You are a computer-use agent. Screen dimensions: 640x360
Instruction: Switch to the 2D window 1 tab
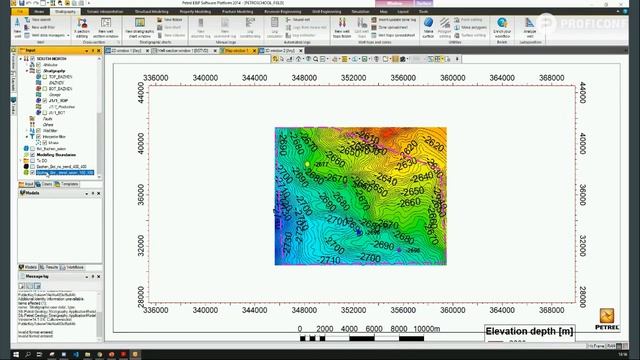127,51
